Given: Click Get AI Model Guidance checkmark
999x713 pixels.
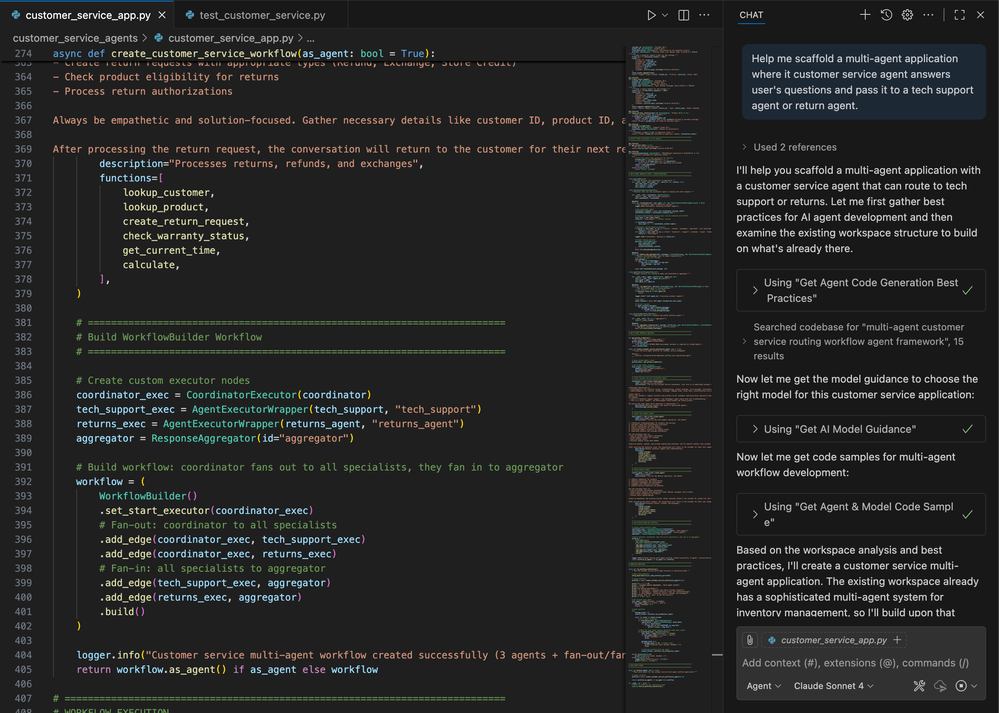Looking at the screenshot, I should (x=968, y=429).
